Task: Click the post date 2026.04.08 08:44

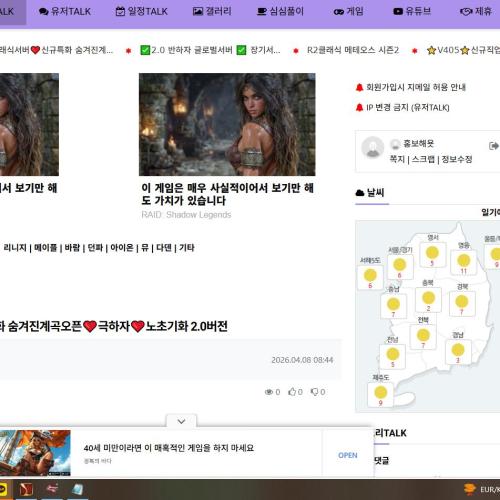Action: [x=302, y=360]
